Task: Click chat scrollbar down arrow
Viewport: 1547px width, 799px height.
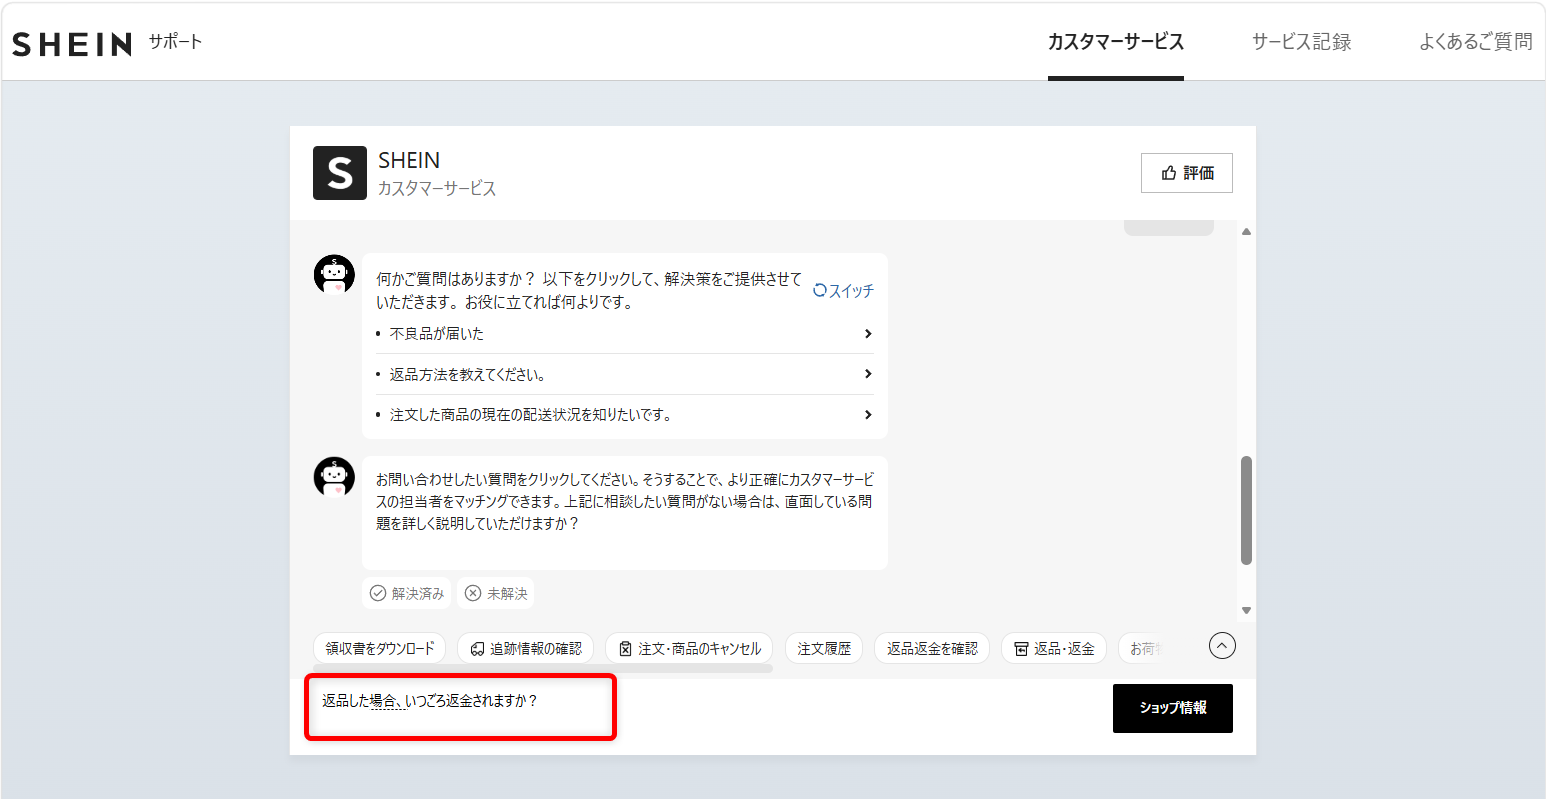Action: pyautogui.click(x=1246, y=610)
